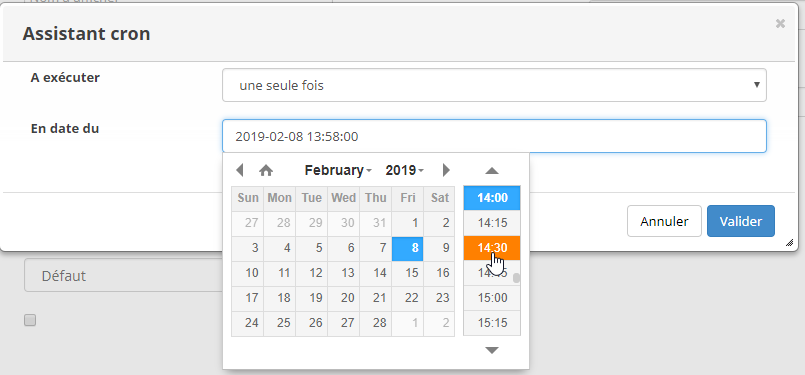Click the time list scrollbar thumb
Image resolution: width=805 pixels, height=375 pixels.
coord(516,278)
